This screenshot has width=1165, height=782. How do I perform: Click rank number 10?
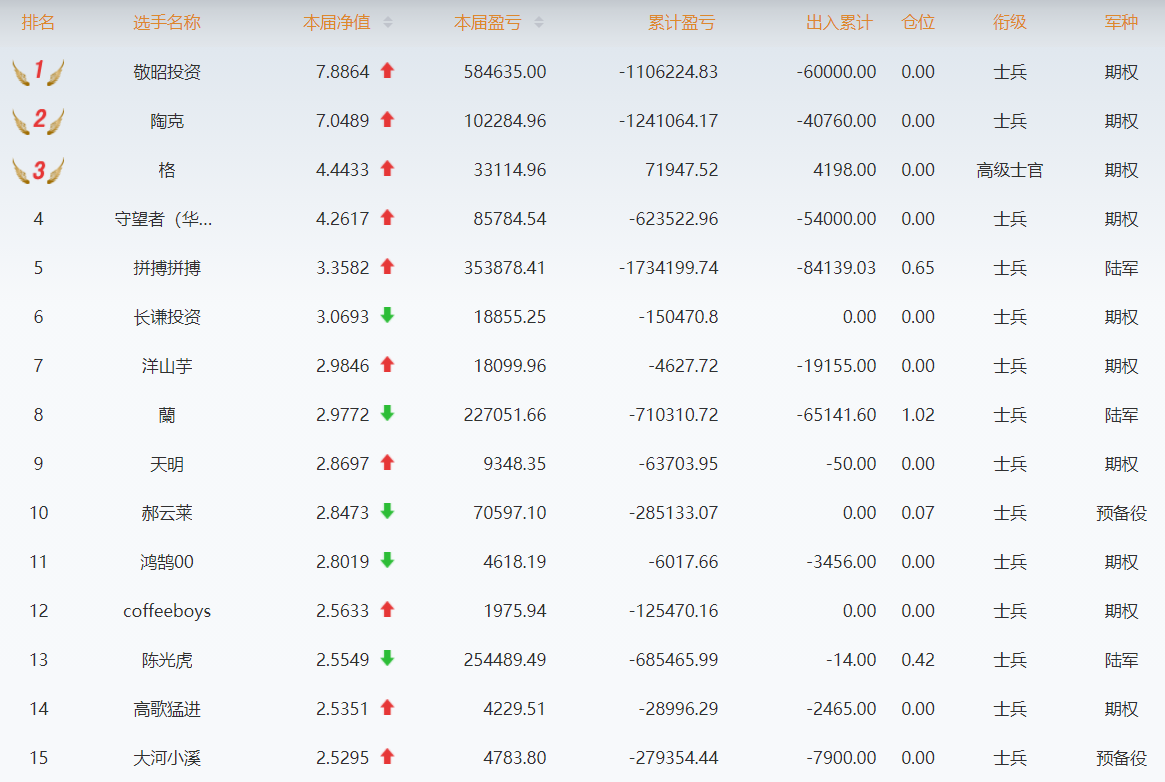[x=39, y=513]
